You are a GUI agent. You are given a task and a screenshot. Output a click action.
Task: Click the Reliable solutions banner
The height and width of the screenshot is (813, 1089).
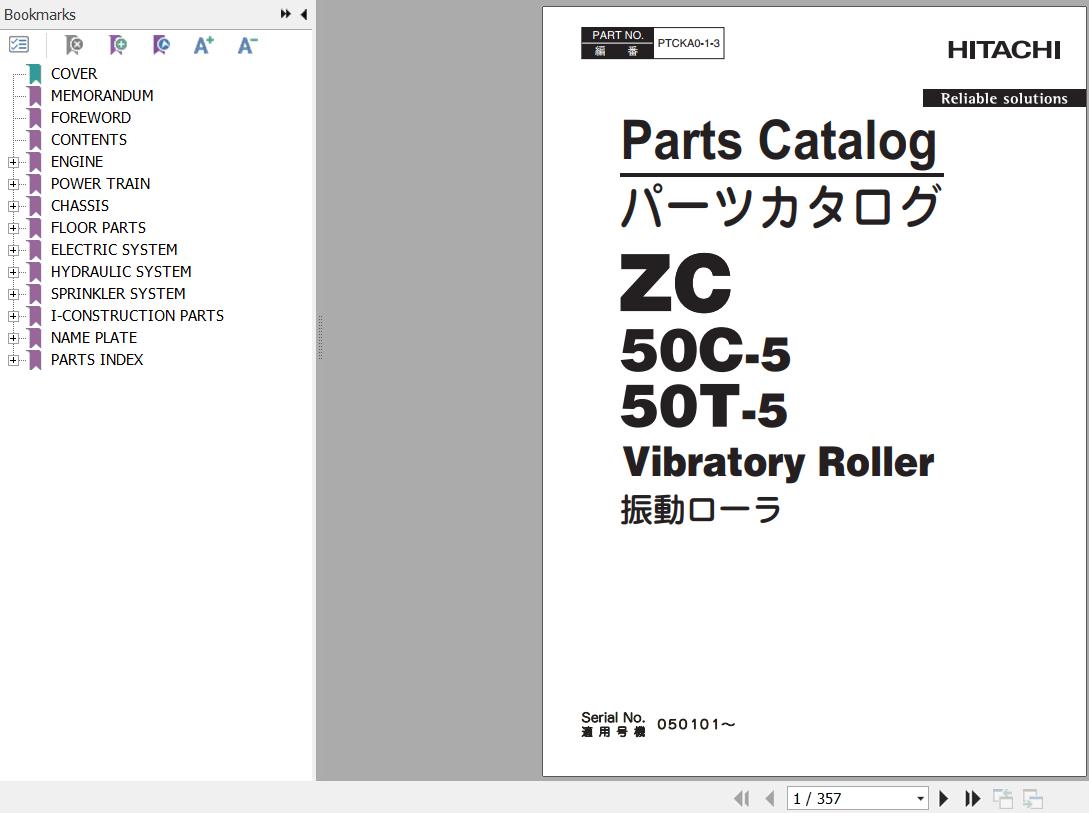pyautogui.click(x=1004, y=99)
